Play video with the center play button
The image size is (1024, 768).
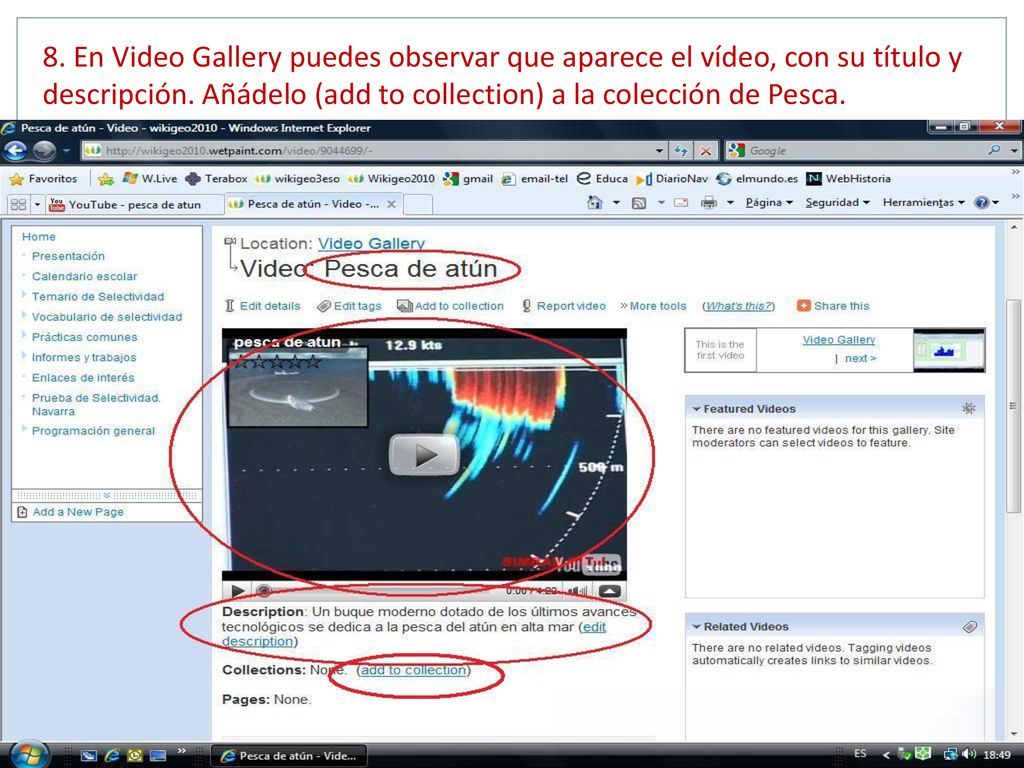pyautogui.click(x=424, y=455)
